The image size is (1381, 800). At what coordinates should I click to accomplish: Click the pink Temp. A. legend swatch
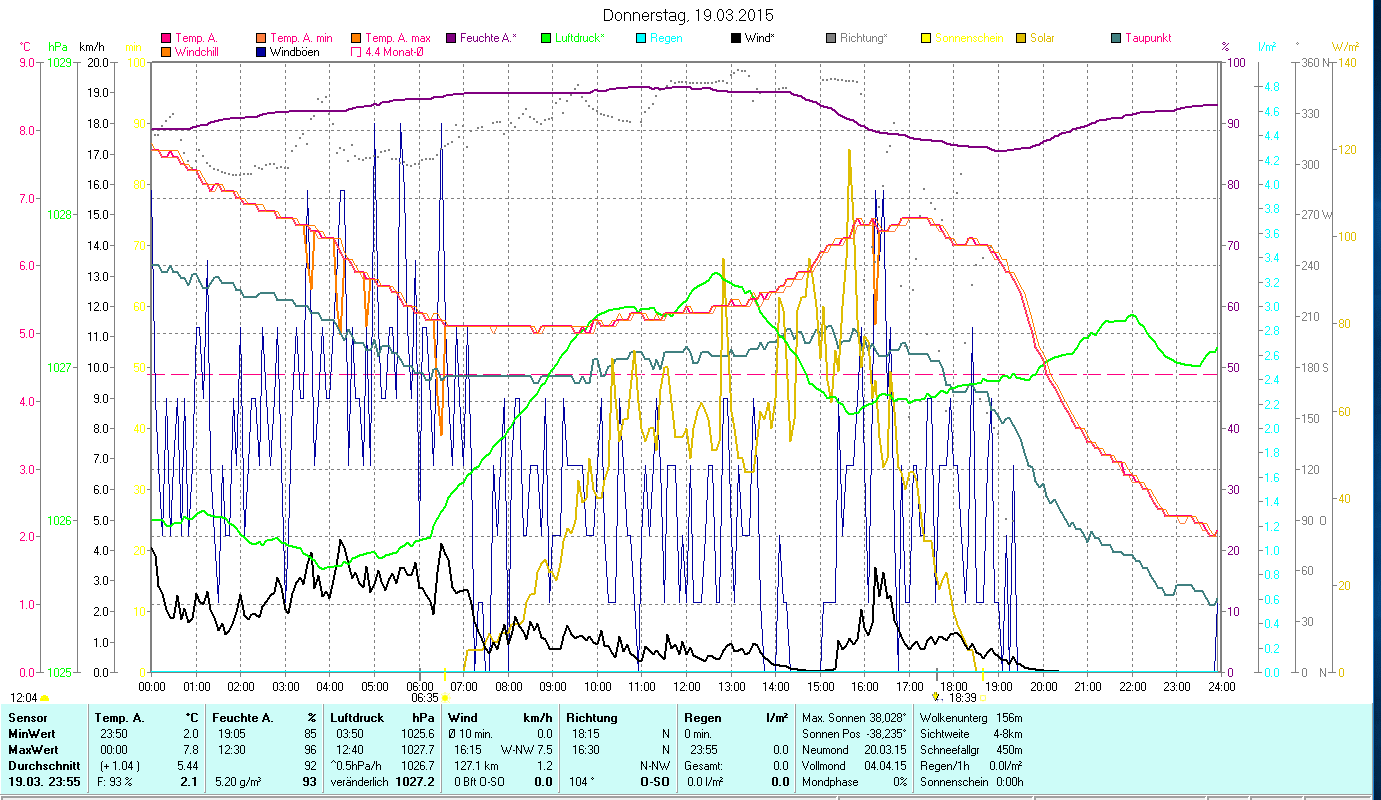pos(166,38)
